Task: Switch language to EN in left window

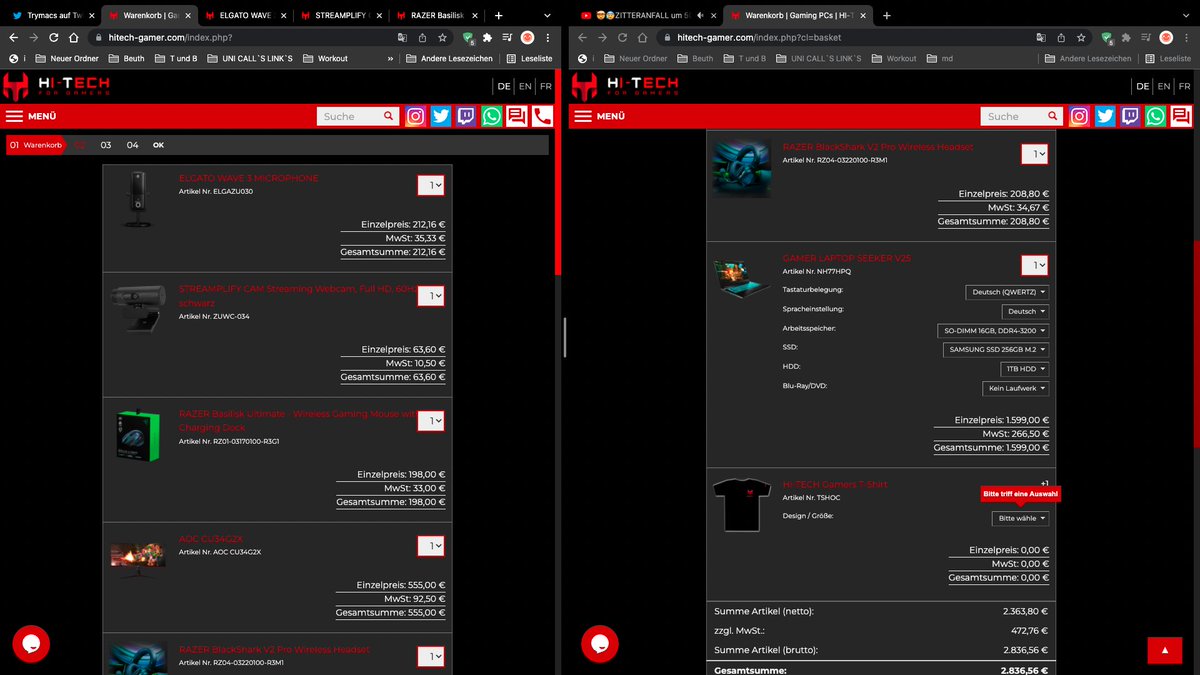Action: [525, 86]
